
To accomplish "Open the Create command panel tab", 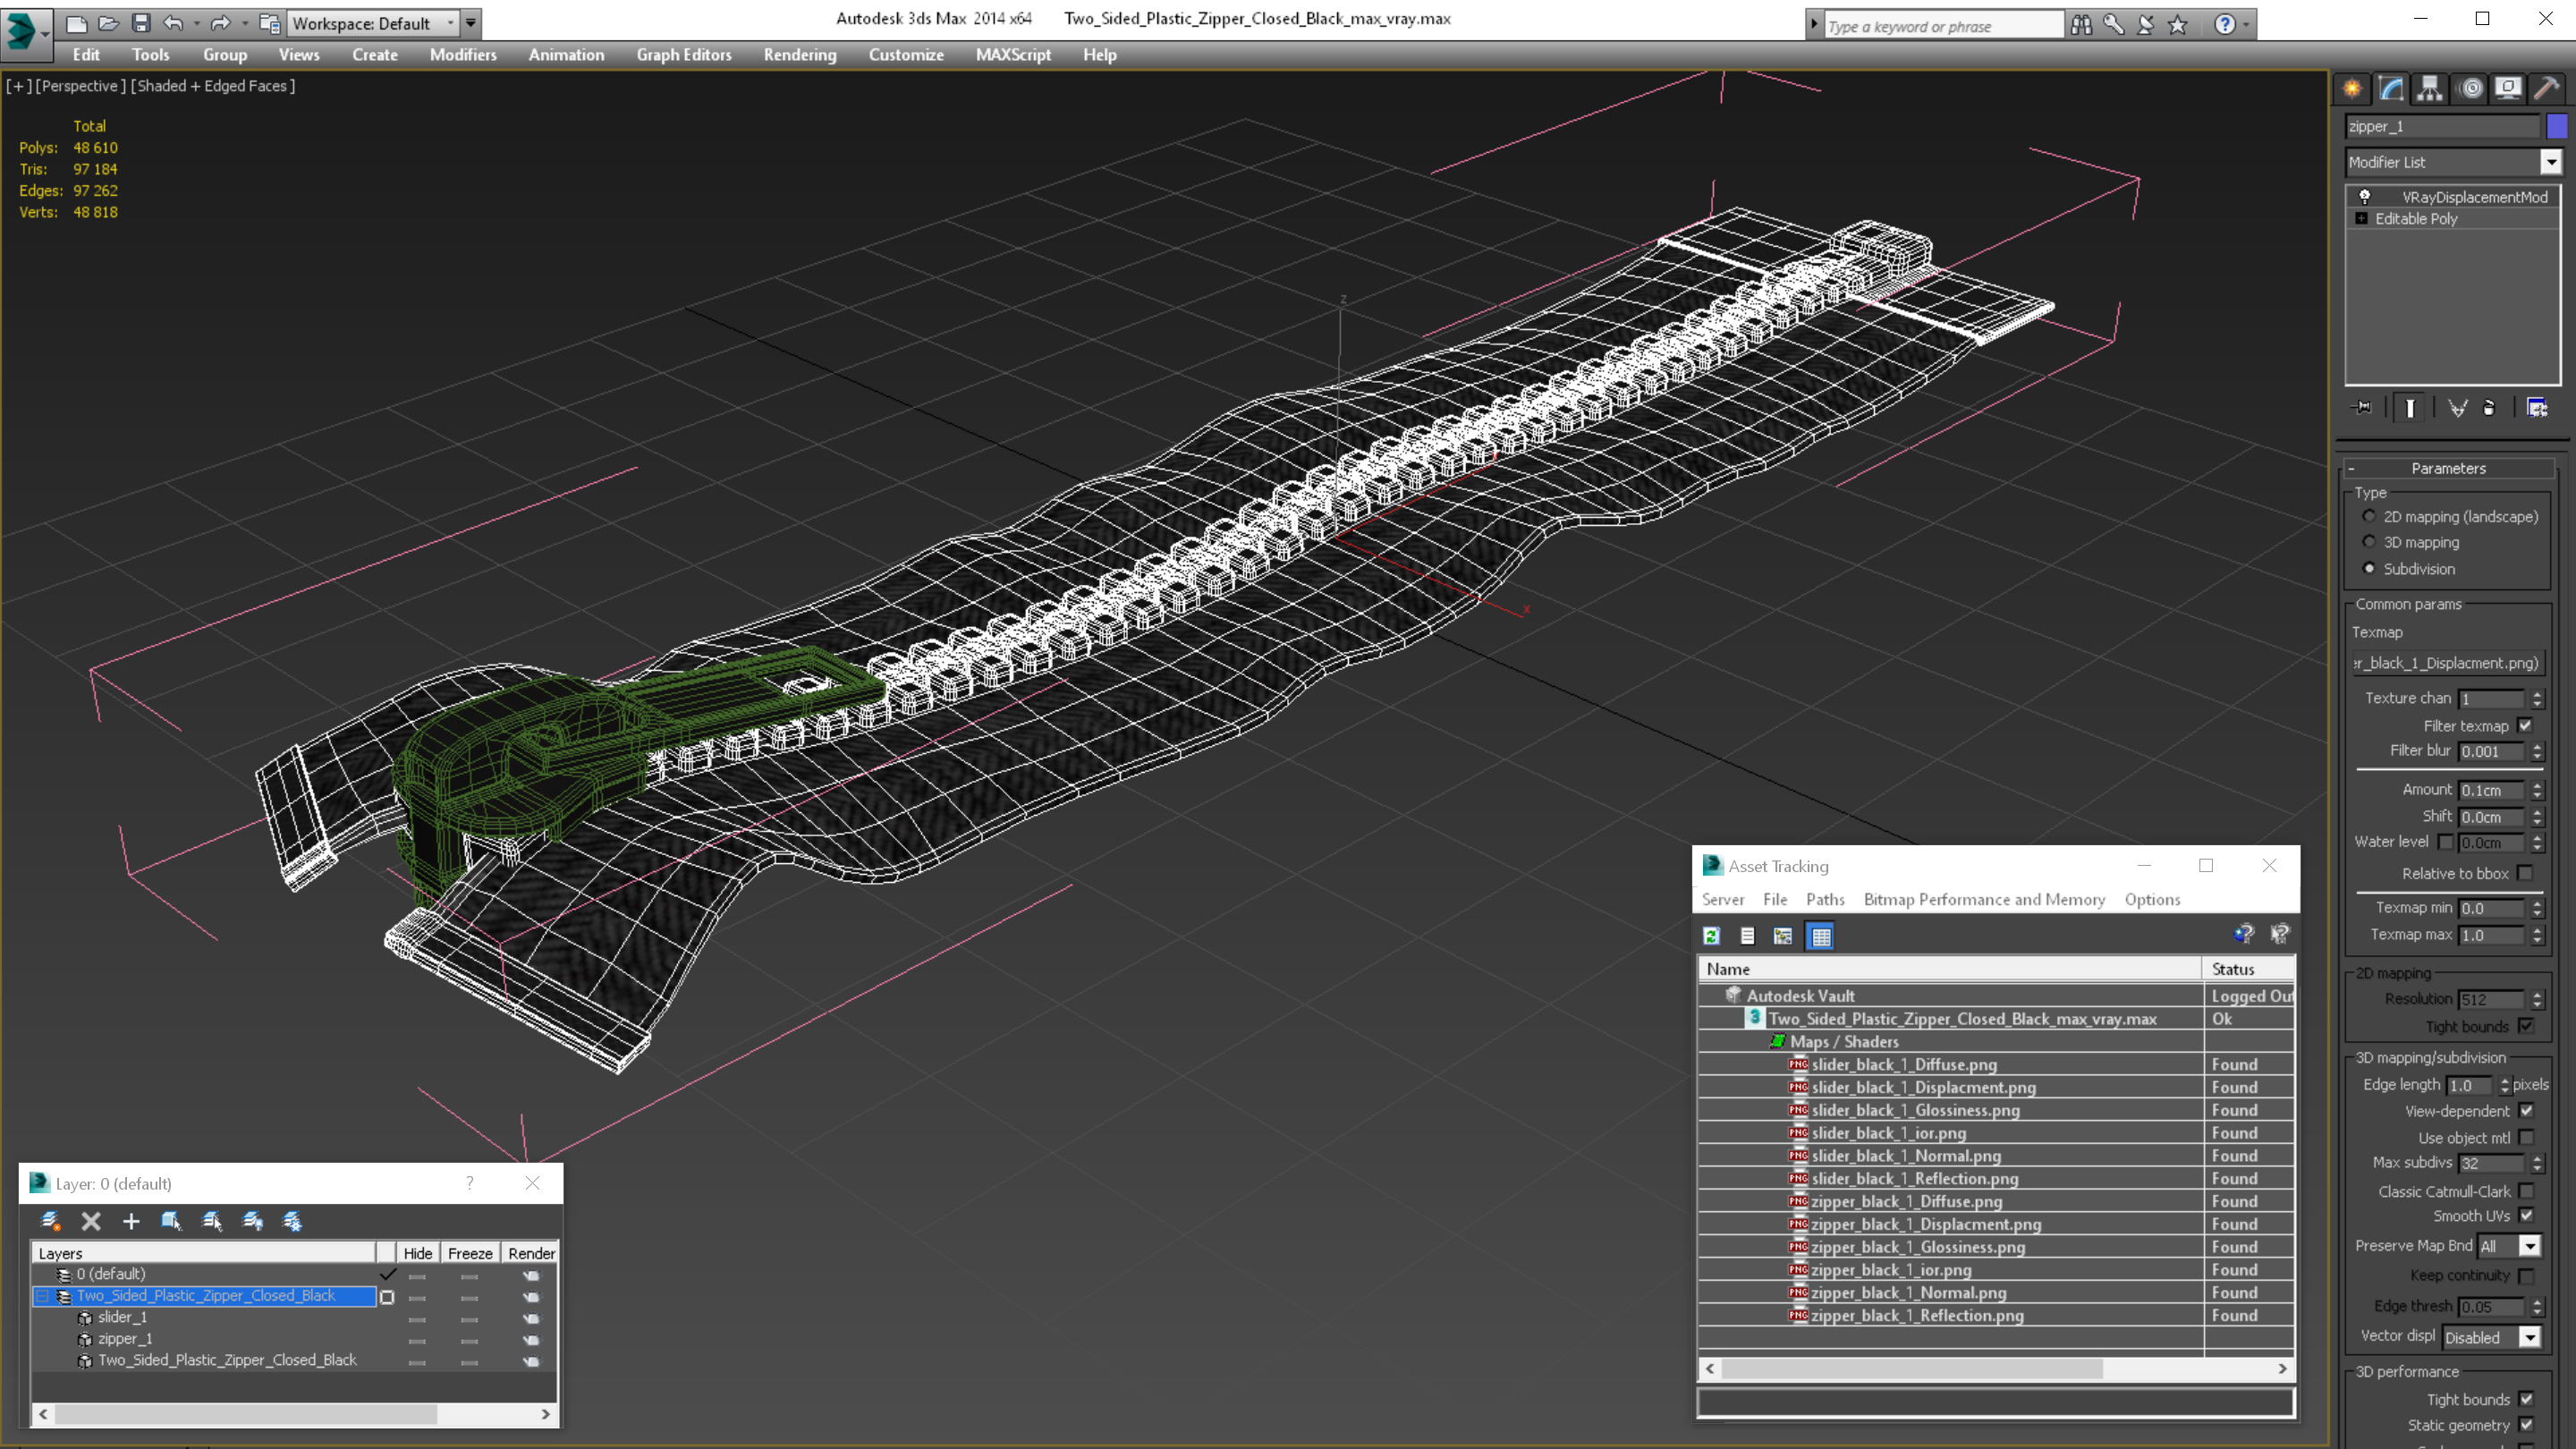I will 2352,89.
